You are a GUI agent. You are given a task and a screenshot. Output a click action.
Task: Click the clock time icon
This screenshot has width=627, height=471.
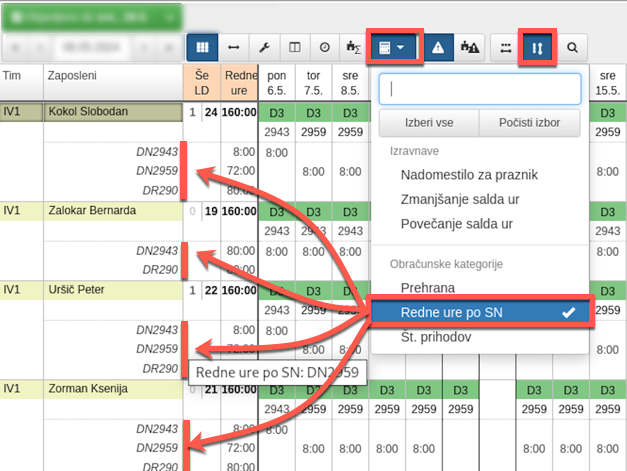(324, 48)
